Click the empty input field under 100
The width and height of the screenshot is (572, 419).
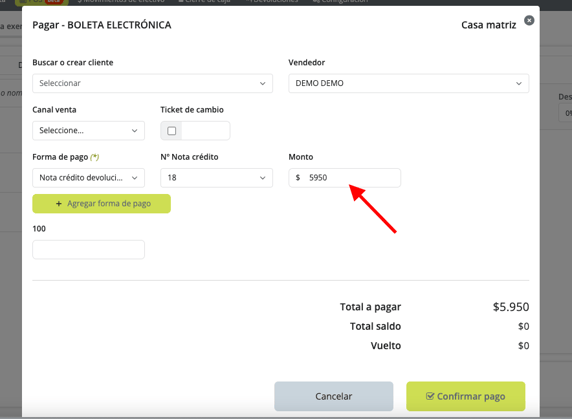pyautogui.click(x=89, y=250)
